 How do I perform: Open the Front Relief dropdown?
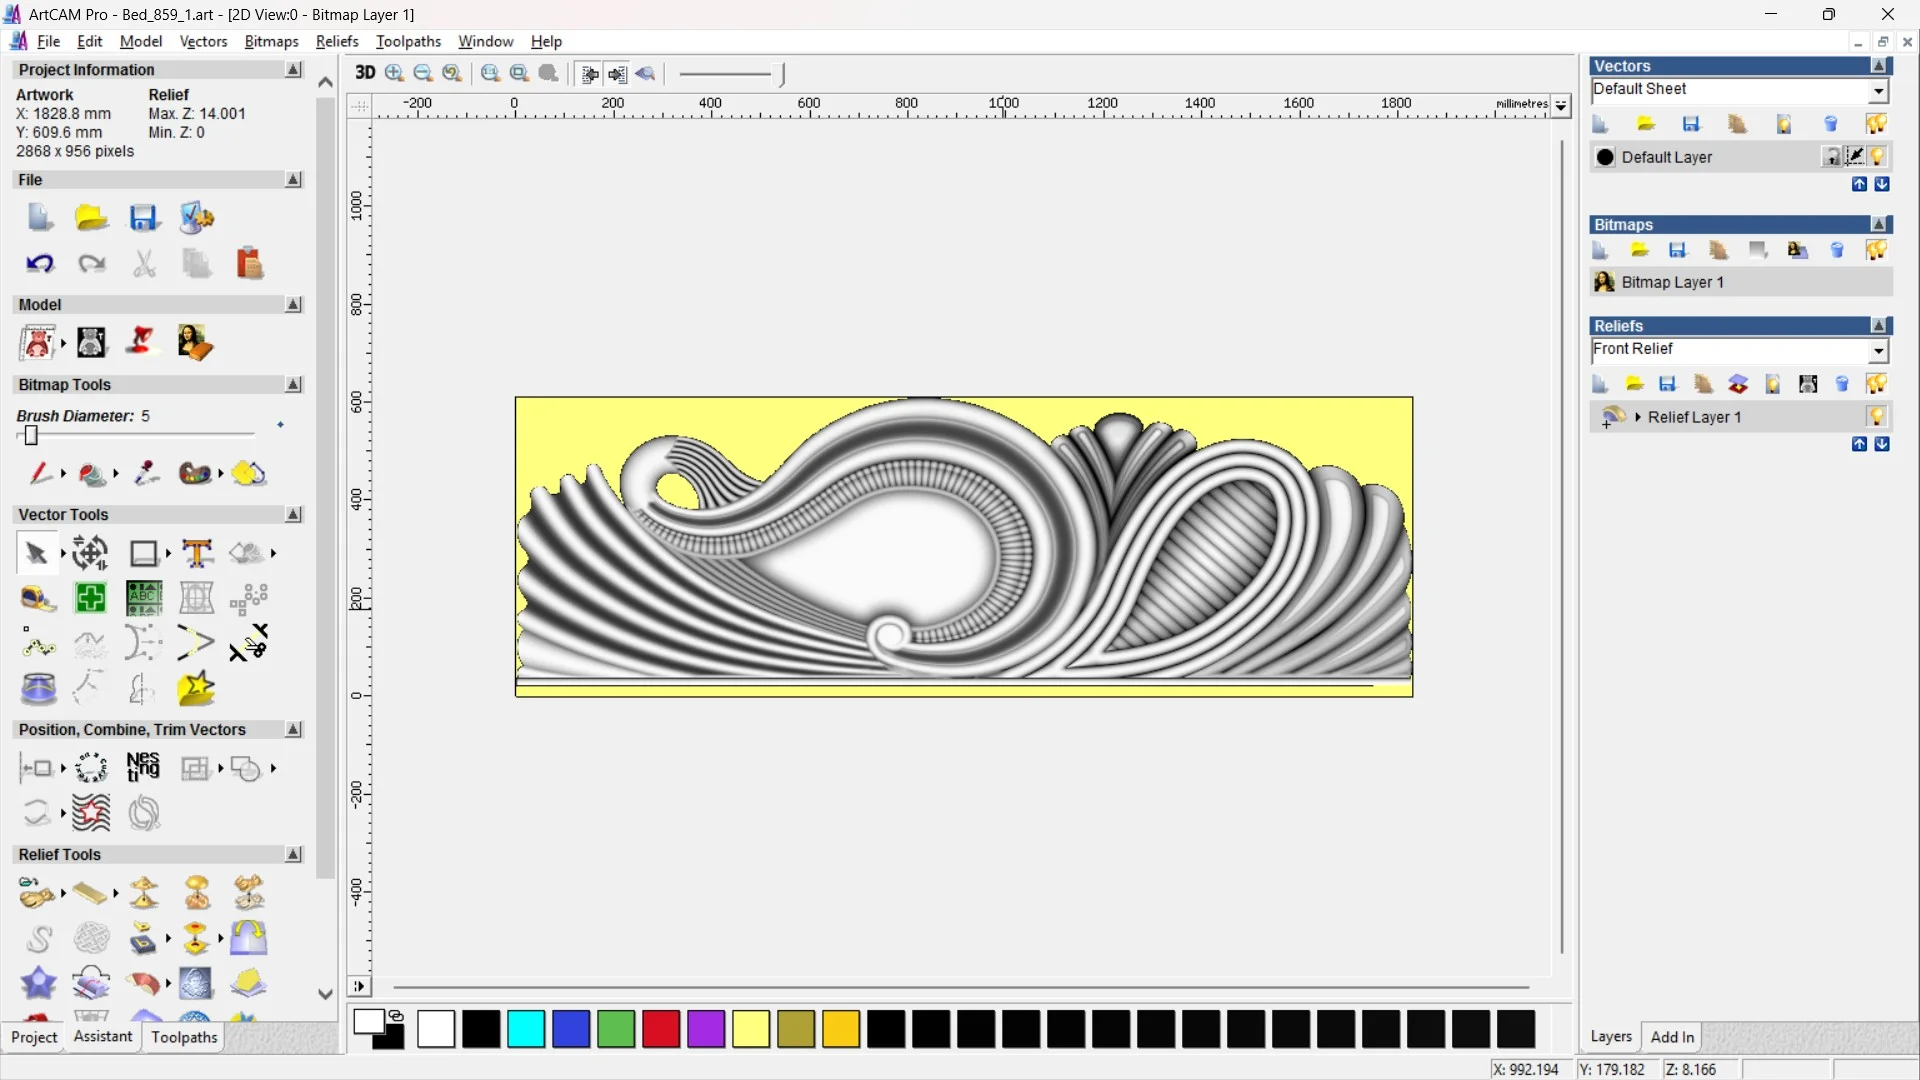(x=1878, y=351)
